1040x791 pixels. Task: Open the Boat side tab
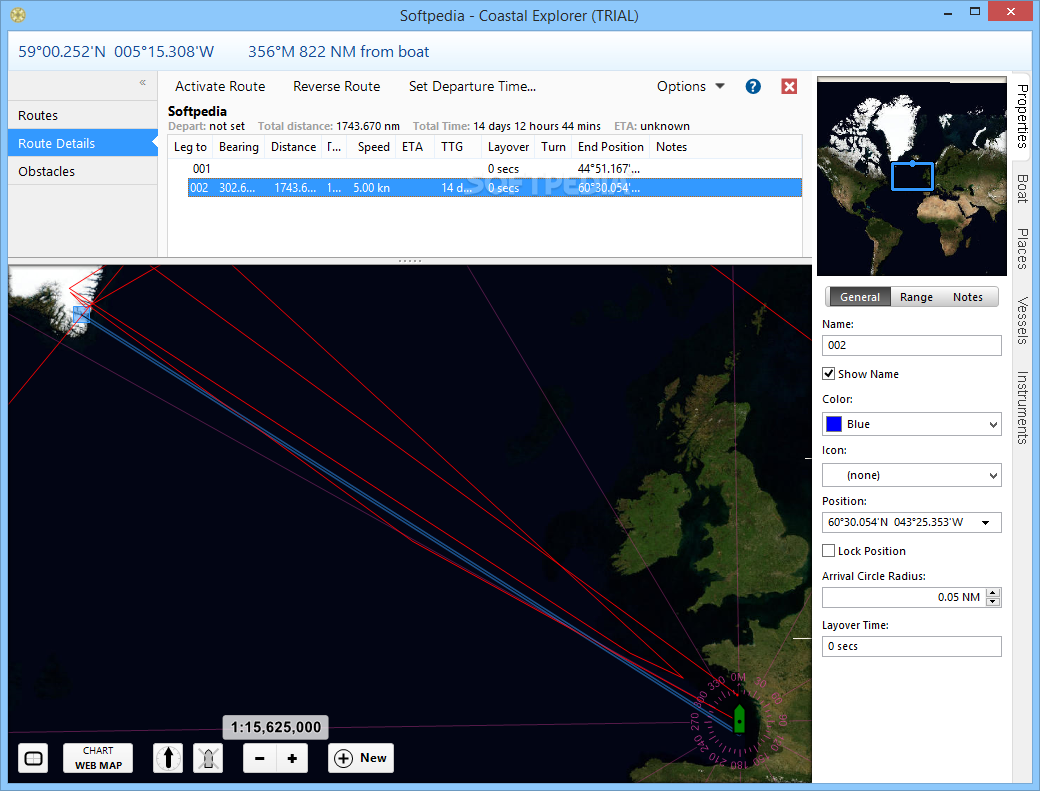point(1022,188)
